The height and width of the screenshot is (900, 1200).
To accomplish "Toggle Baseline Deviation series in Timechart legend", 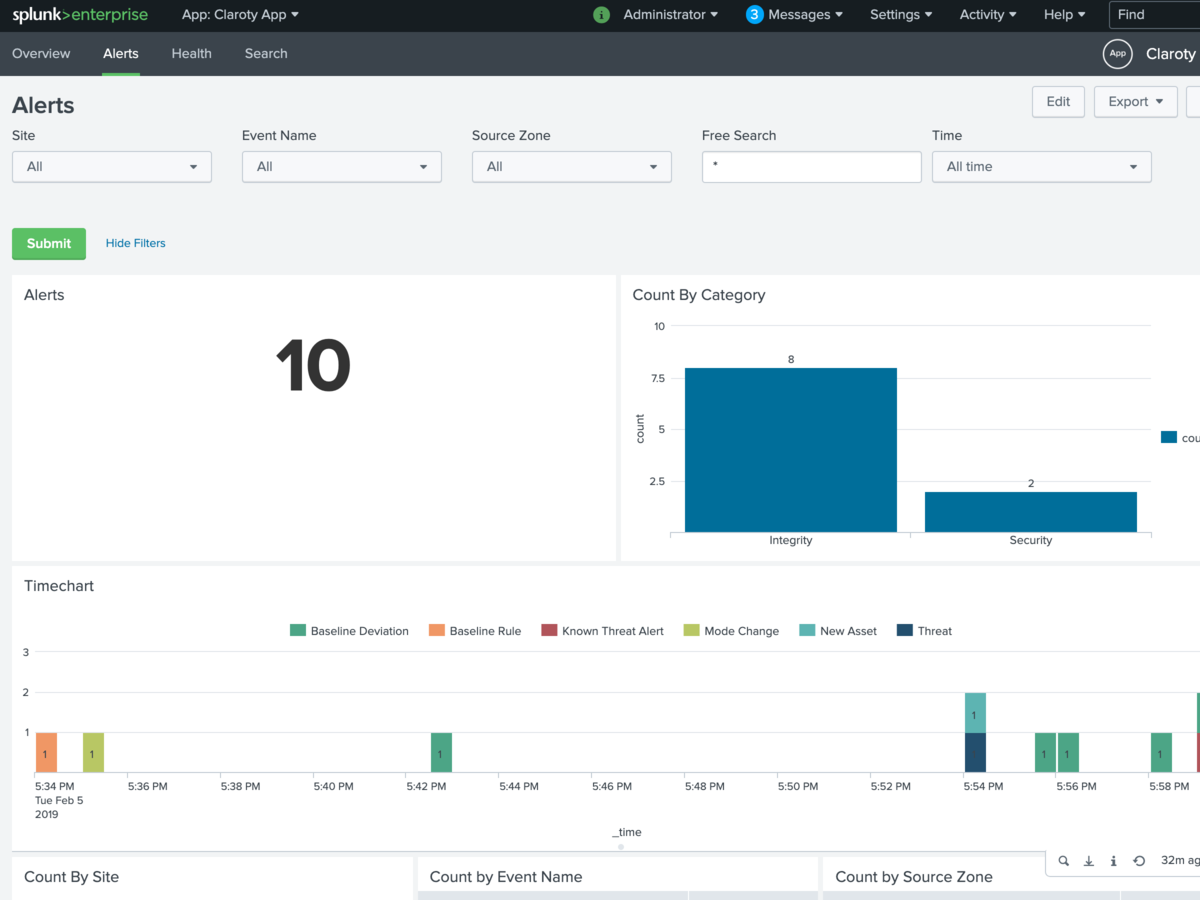I will (349, 631).
